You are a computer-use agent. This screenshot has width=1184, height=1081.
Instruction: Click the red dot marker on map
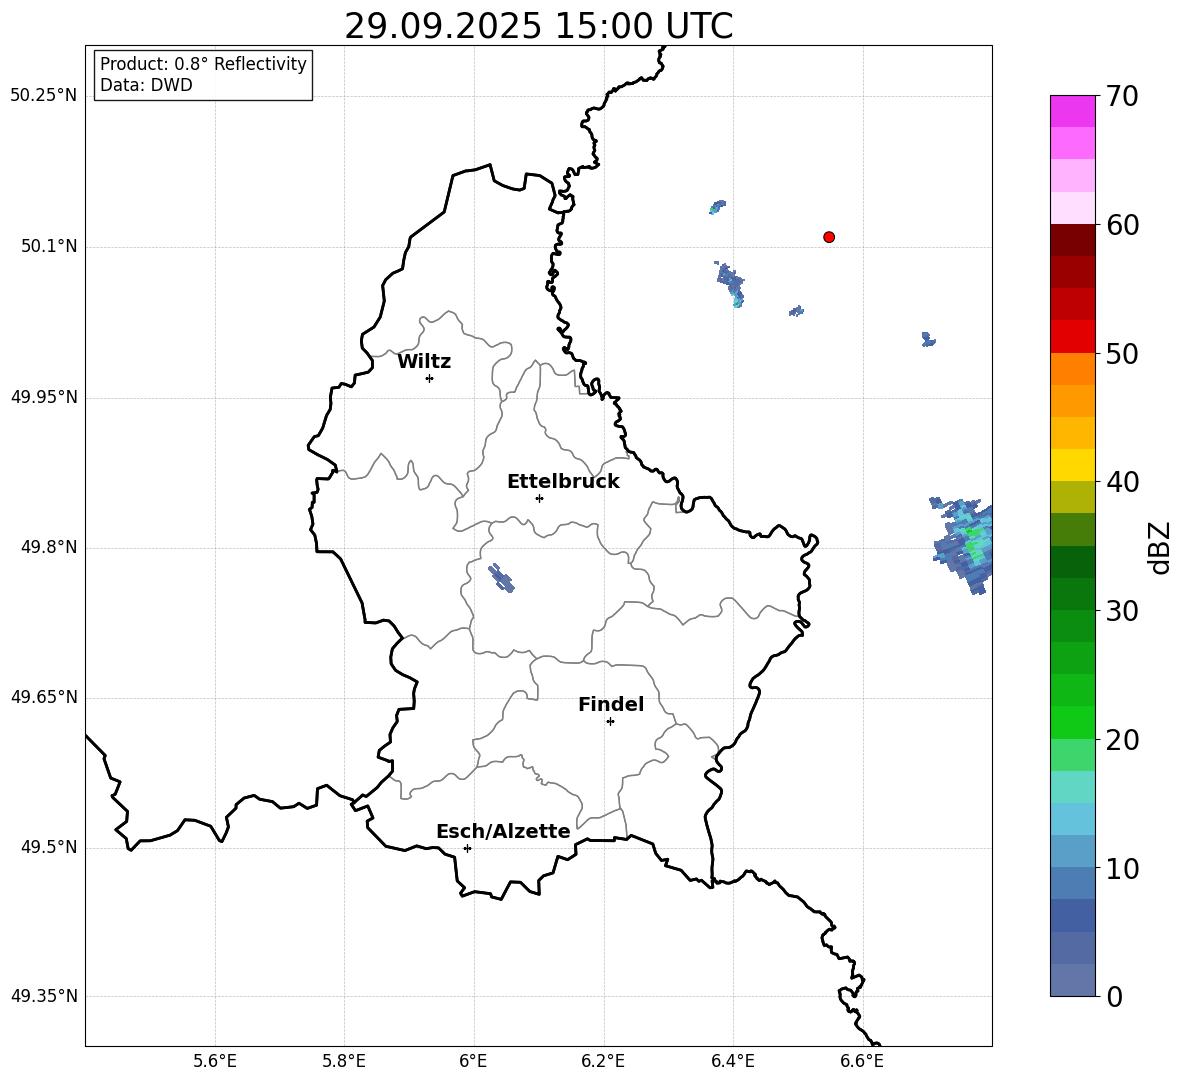click(829, 237)
